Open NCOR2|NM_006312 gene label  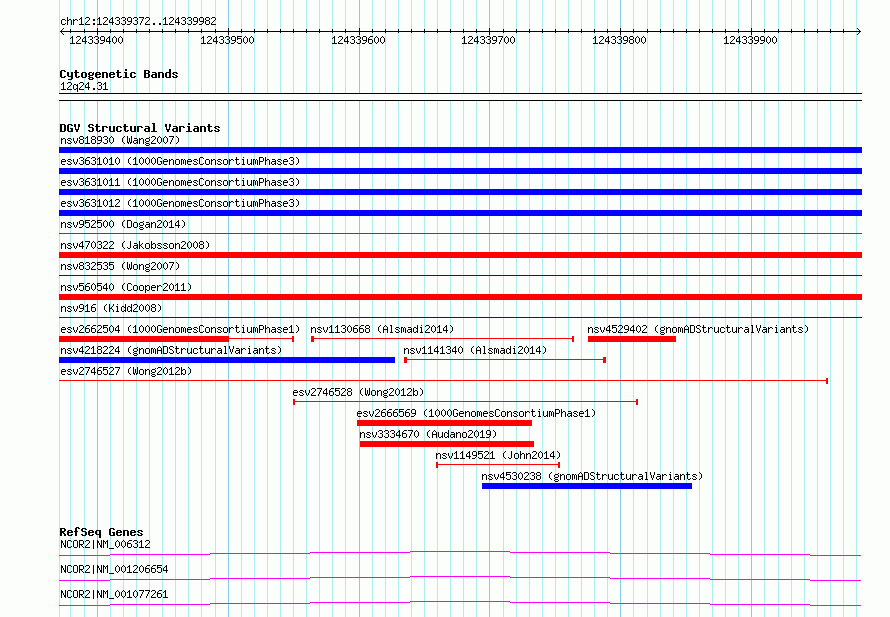pyautogui.click(x=106, y=544)
